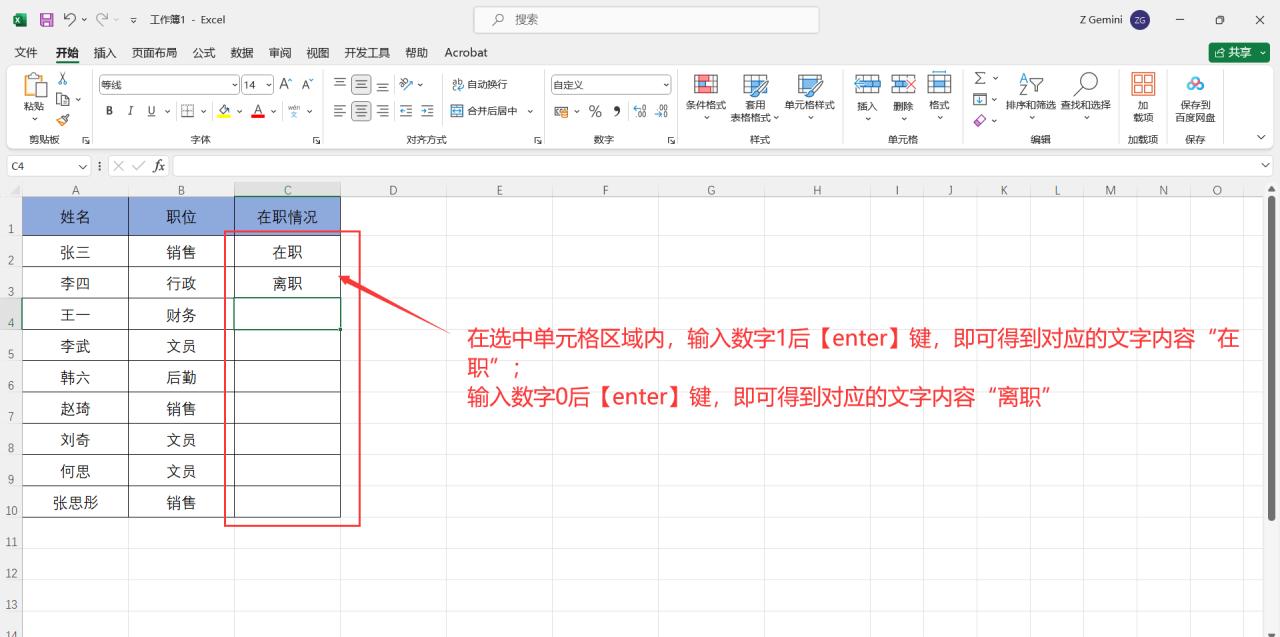The image size is (1280, 637).
Task: Apply percent style format
Action: 595,111
